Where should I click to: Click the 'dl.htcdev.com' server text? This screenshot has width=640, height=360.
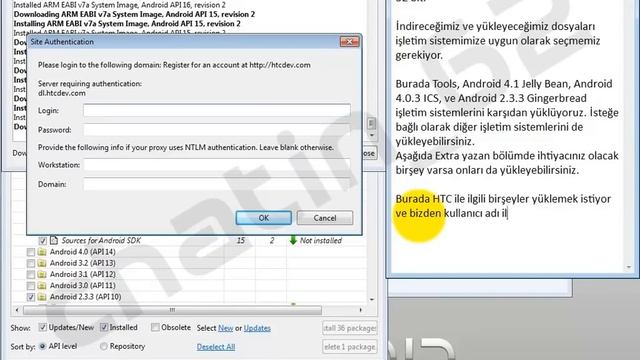[62, 93]
